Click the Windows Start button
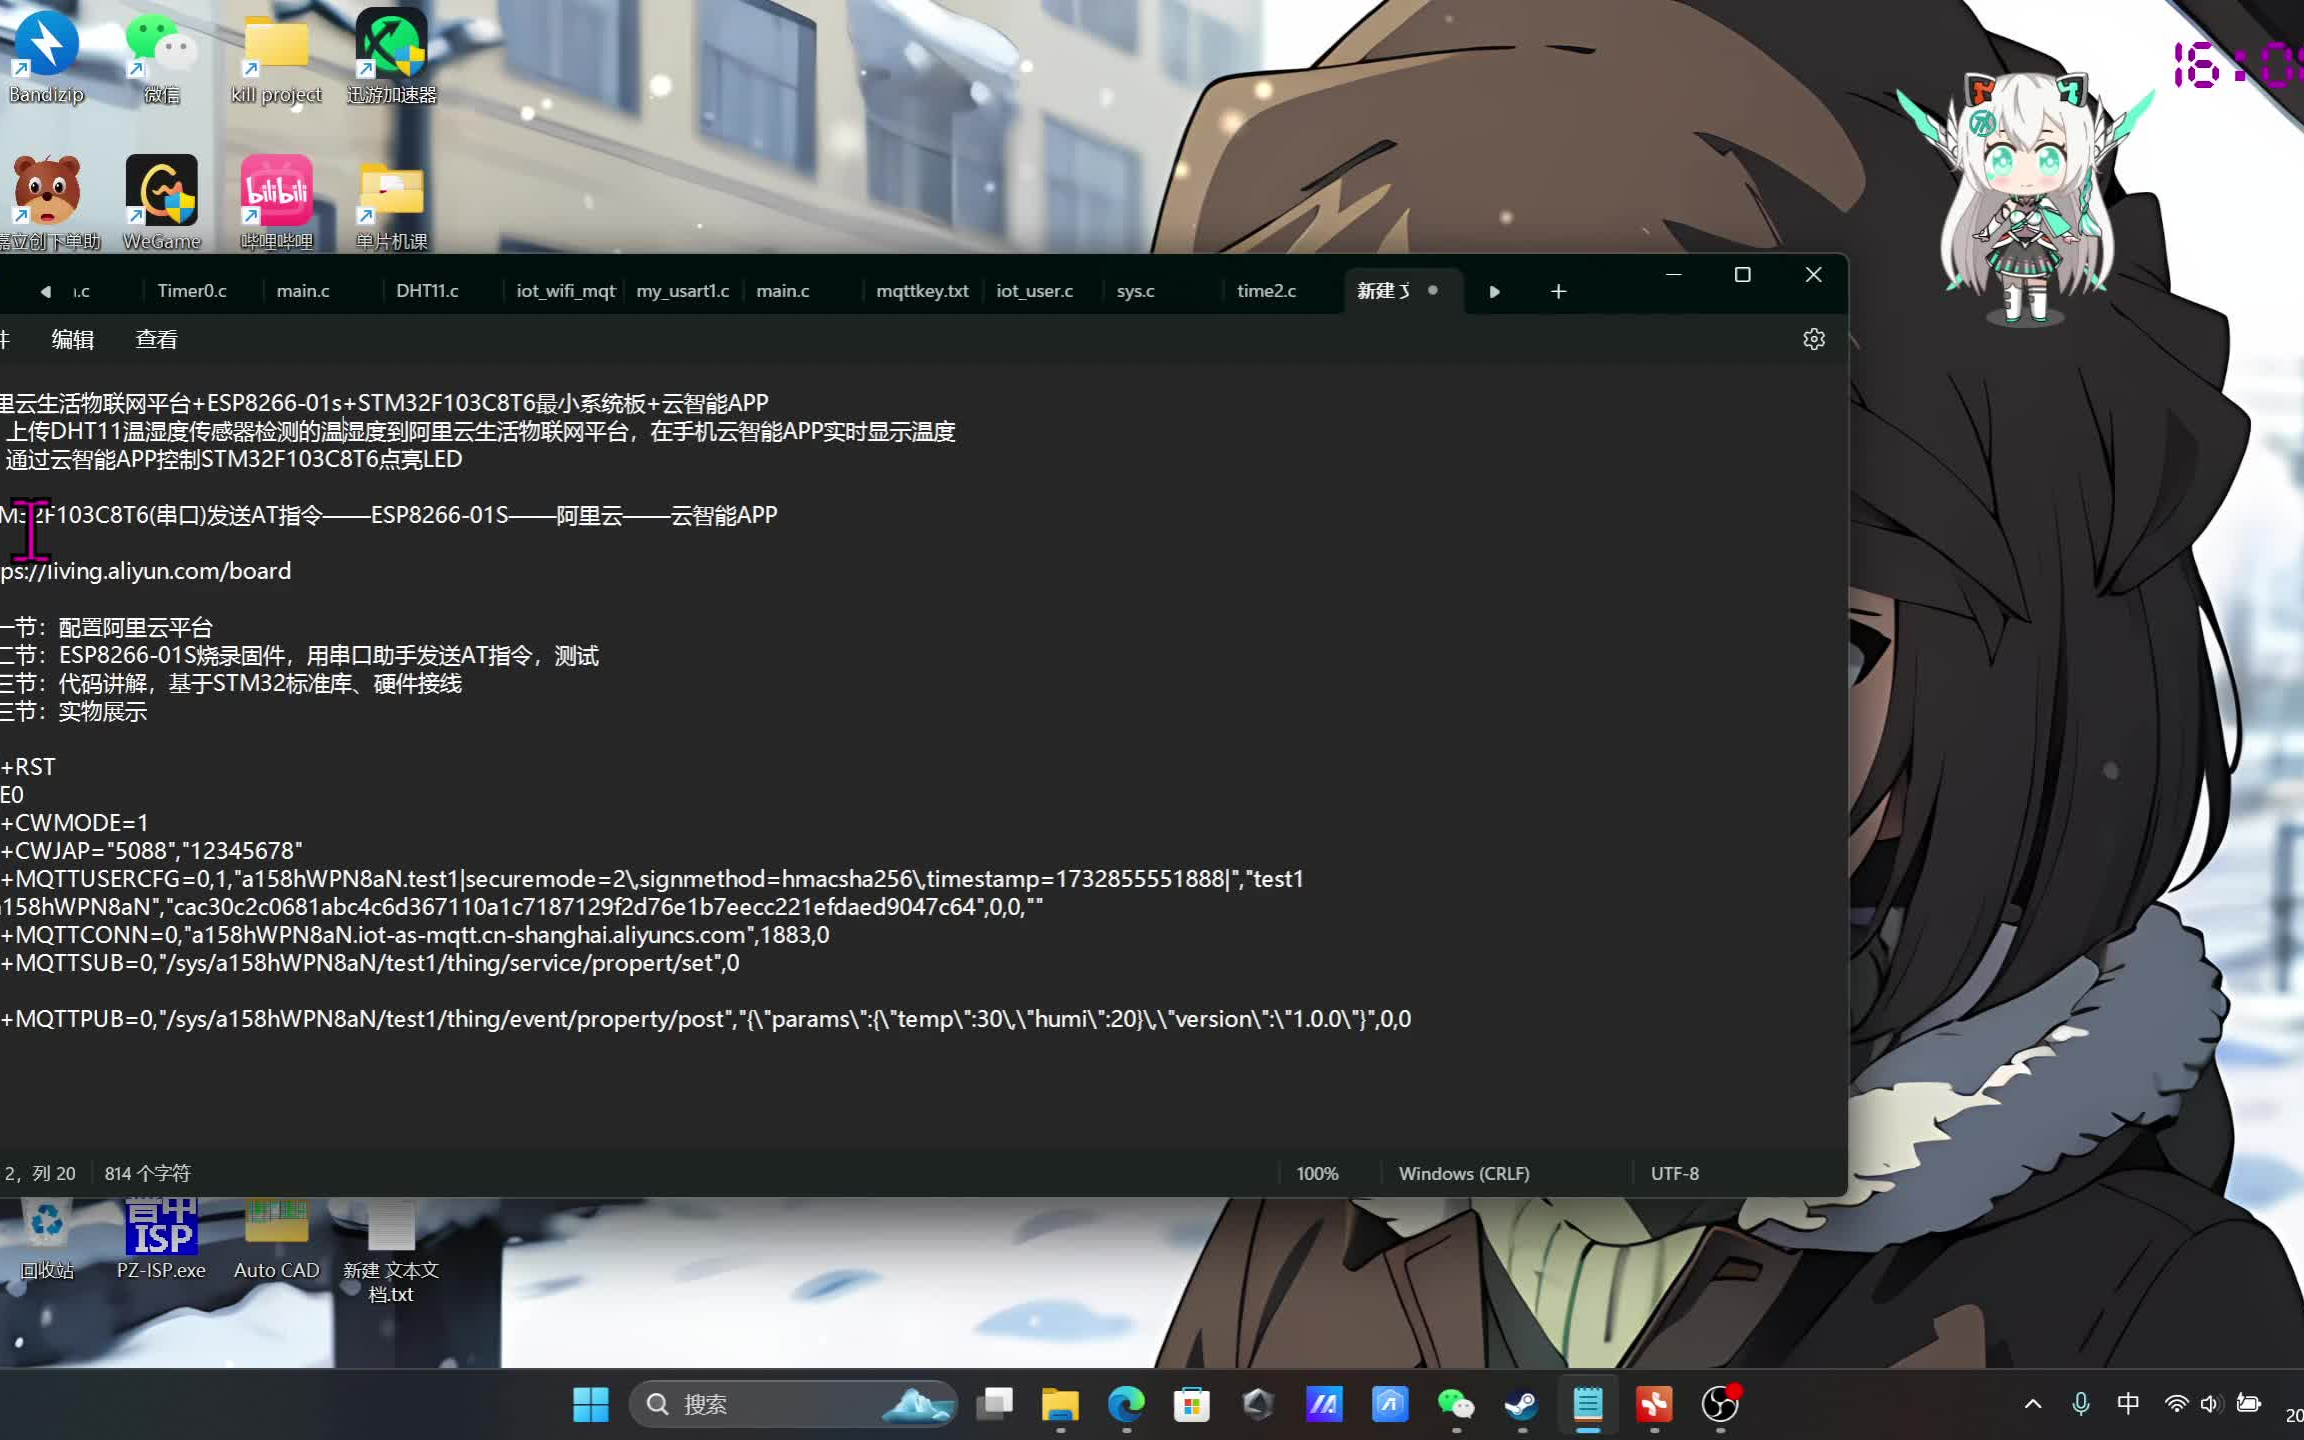Screen dimensions: 2304x1440 click(x=590, y=1404)
